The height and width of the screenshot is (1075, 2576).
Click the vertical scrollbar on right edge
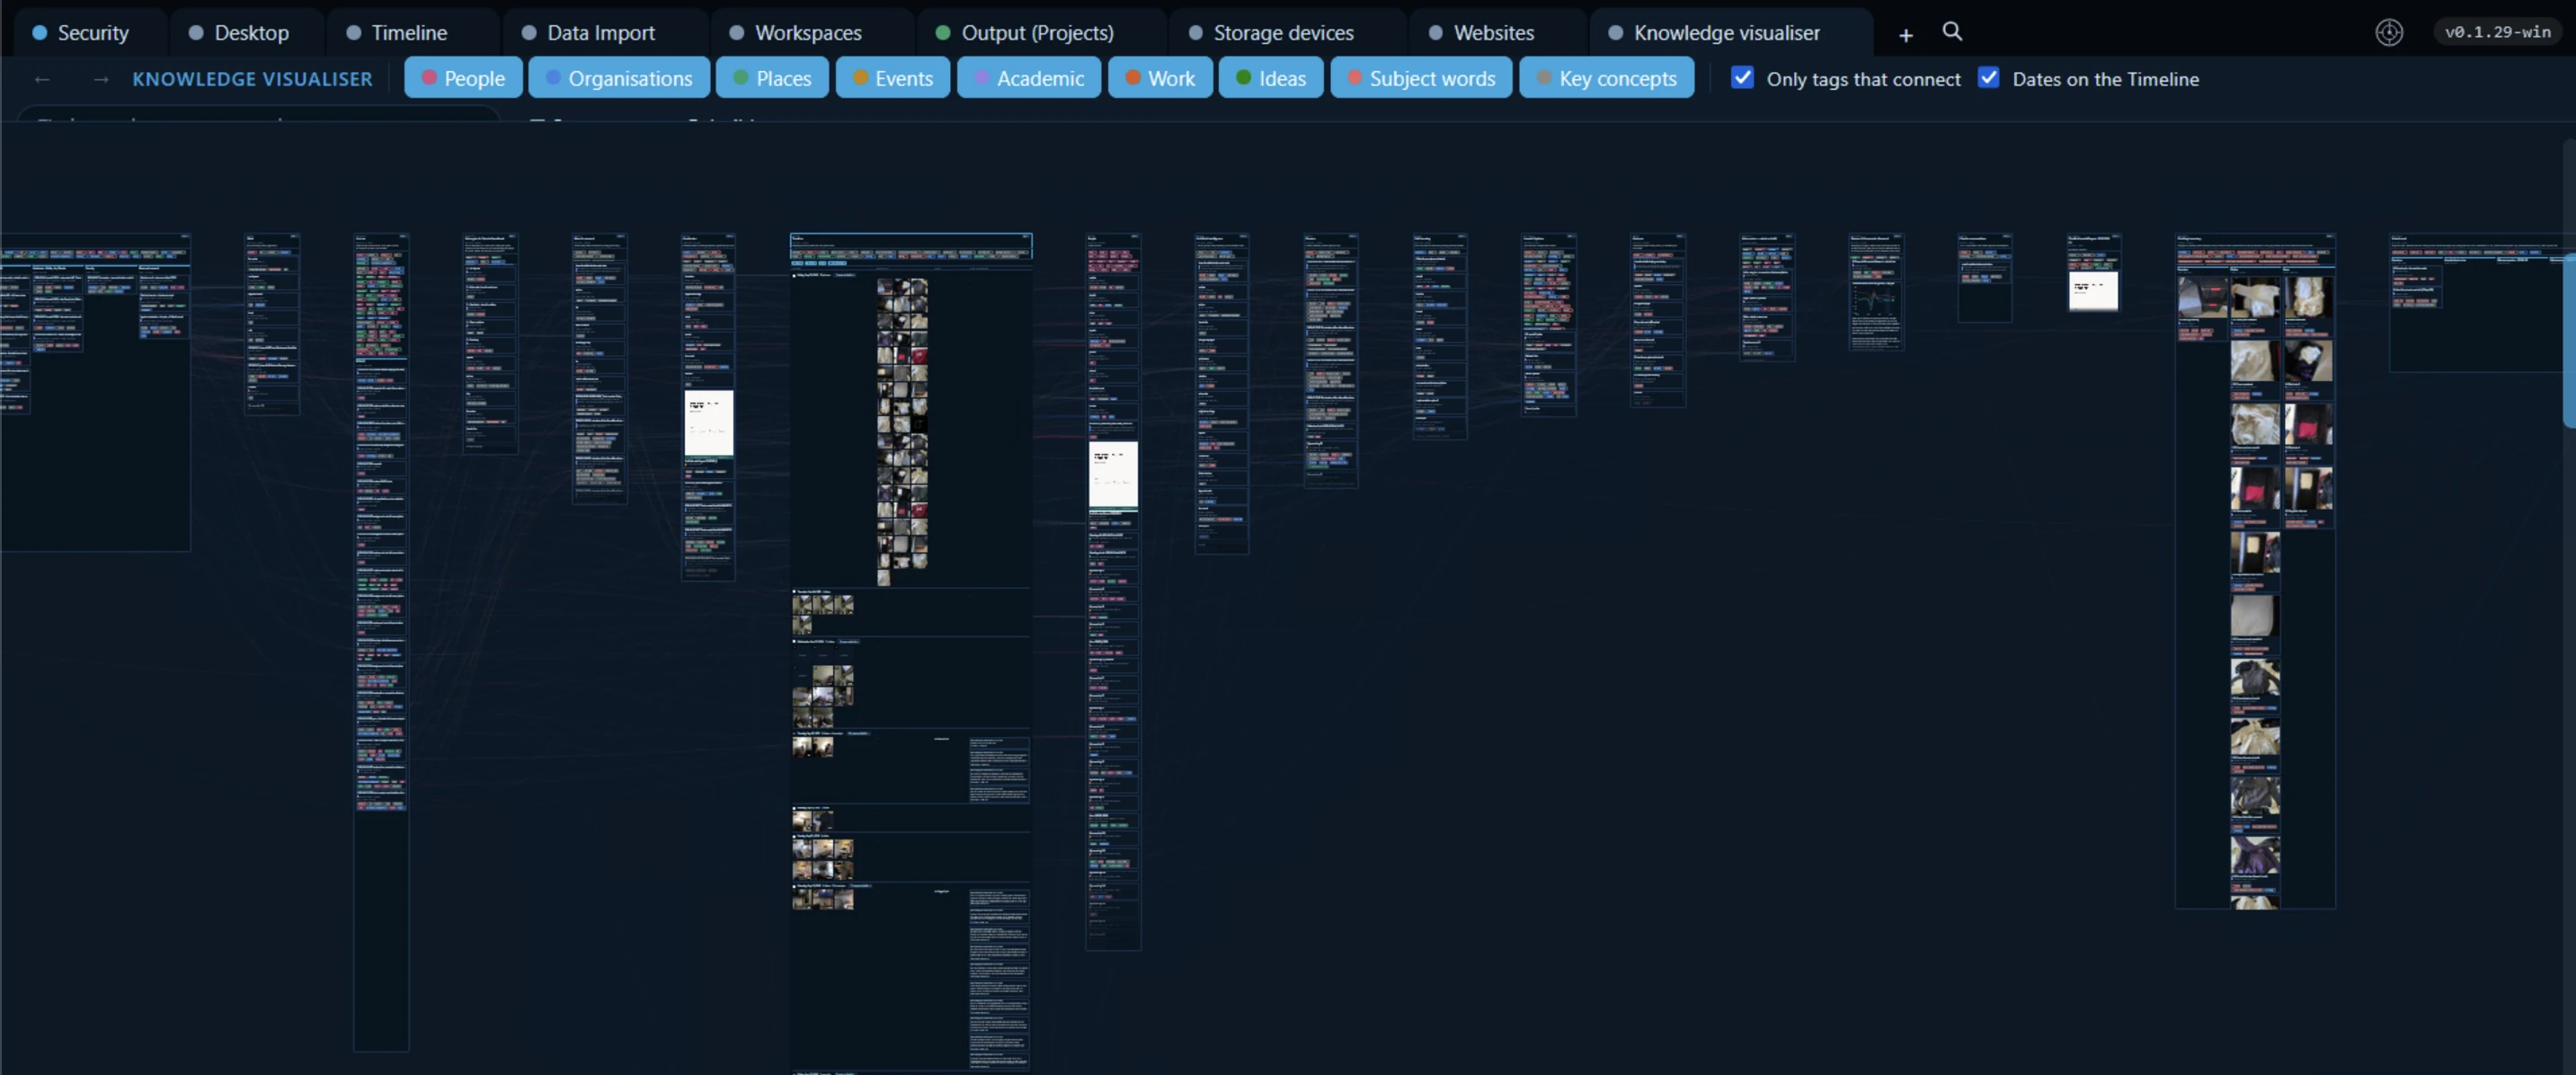coord(2569,340)
